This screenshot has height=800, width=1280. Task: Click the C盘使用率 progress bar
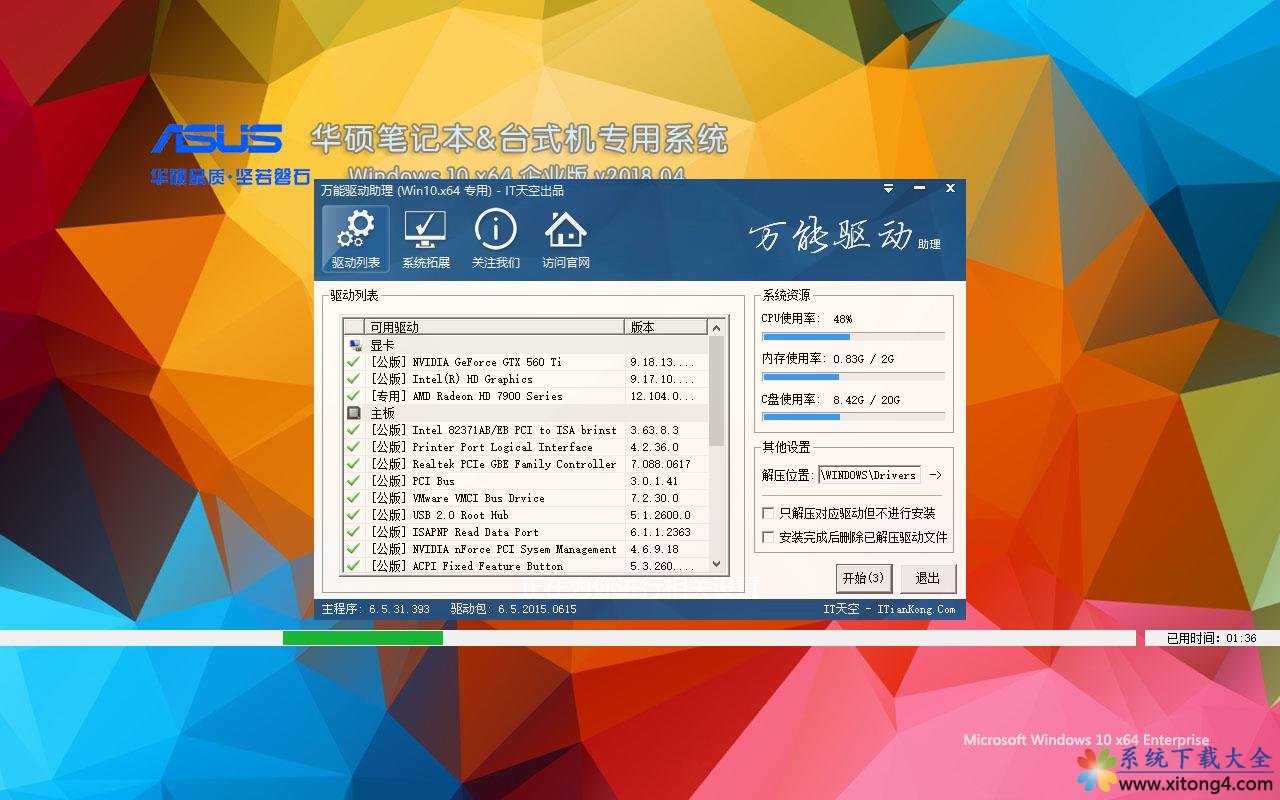coord(853,417)
